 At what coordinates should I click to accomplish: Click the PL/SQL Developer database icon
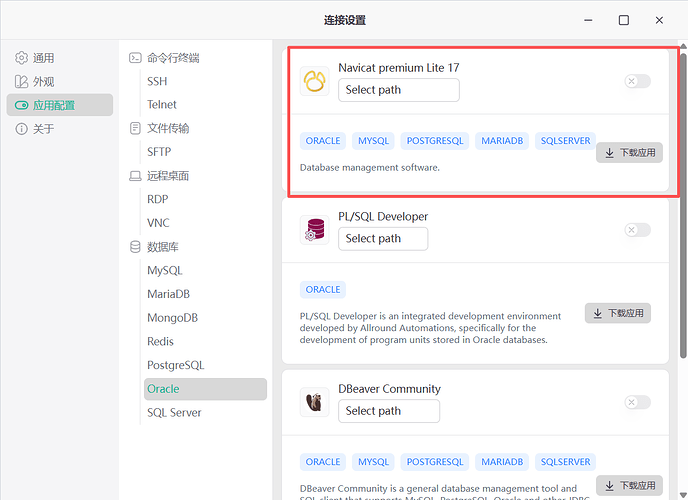point(315,230)
